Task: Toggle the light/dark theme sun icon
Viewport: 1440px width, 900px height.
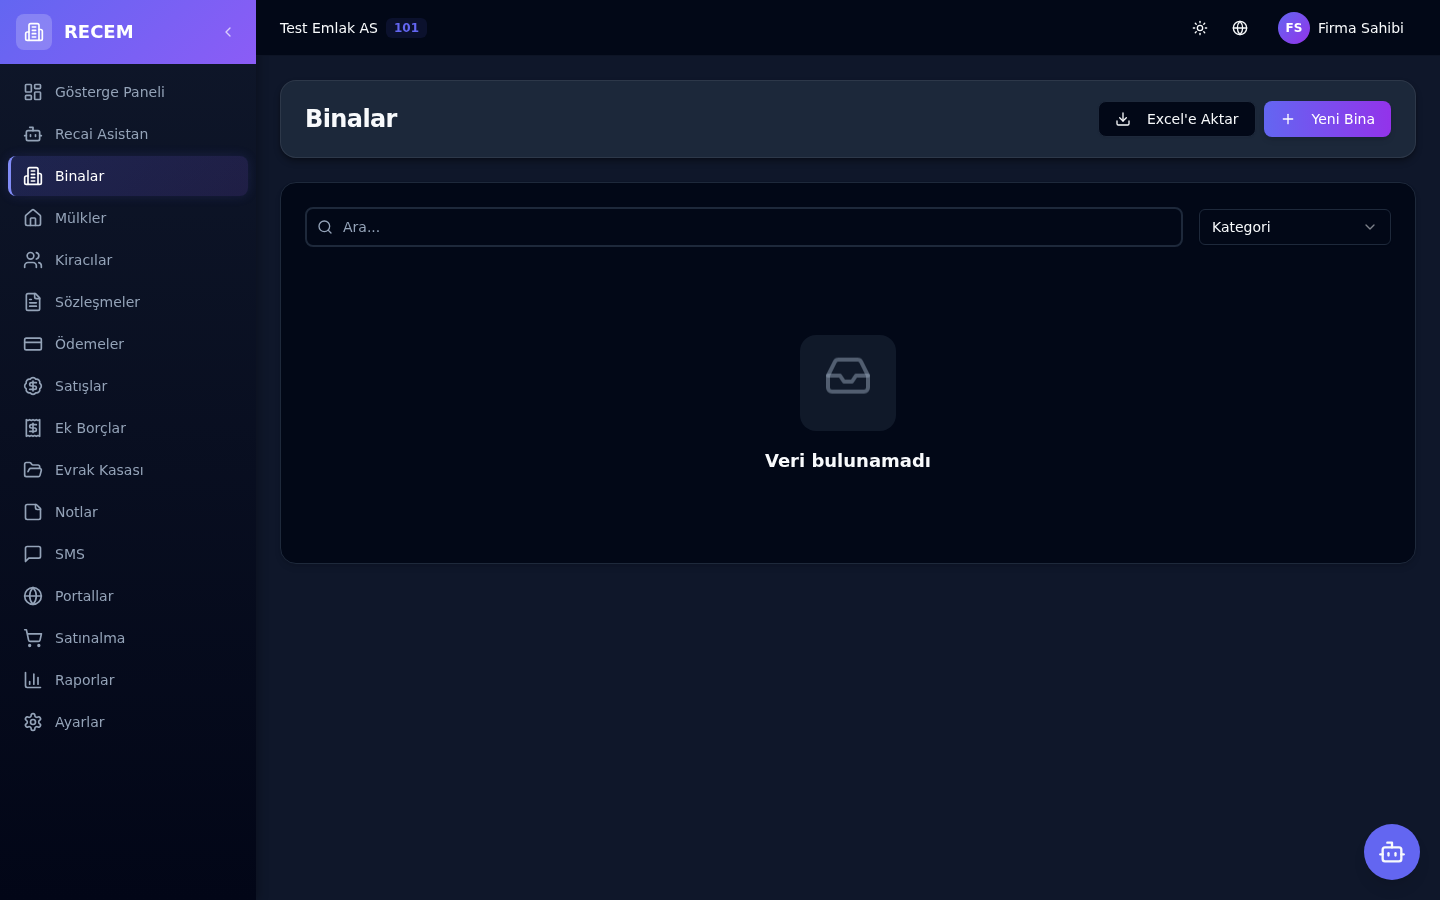Action: point(1200,28)
